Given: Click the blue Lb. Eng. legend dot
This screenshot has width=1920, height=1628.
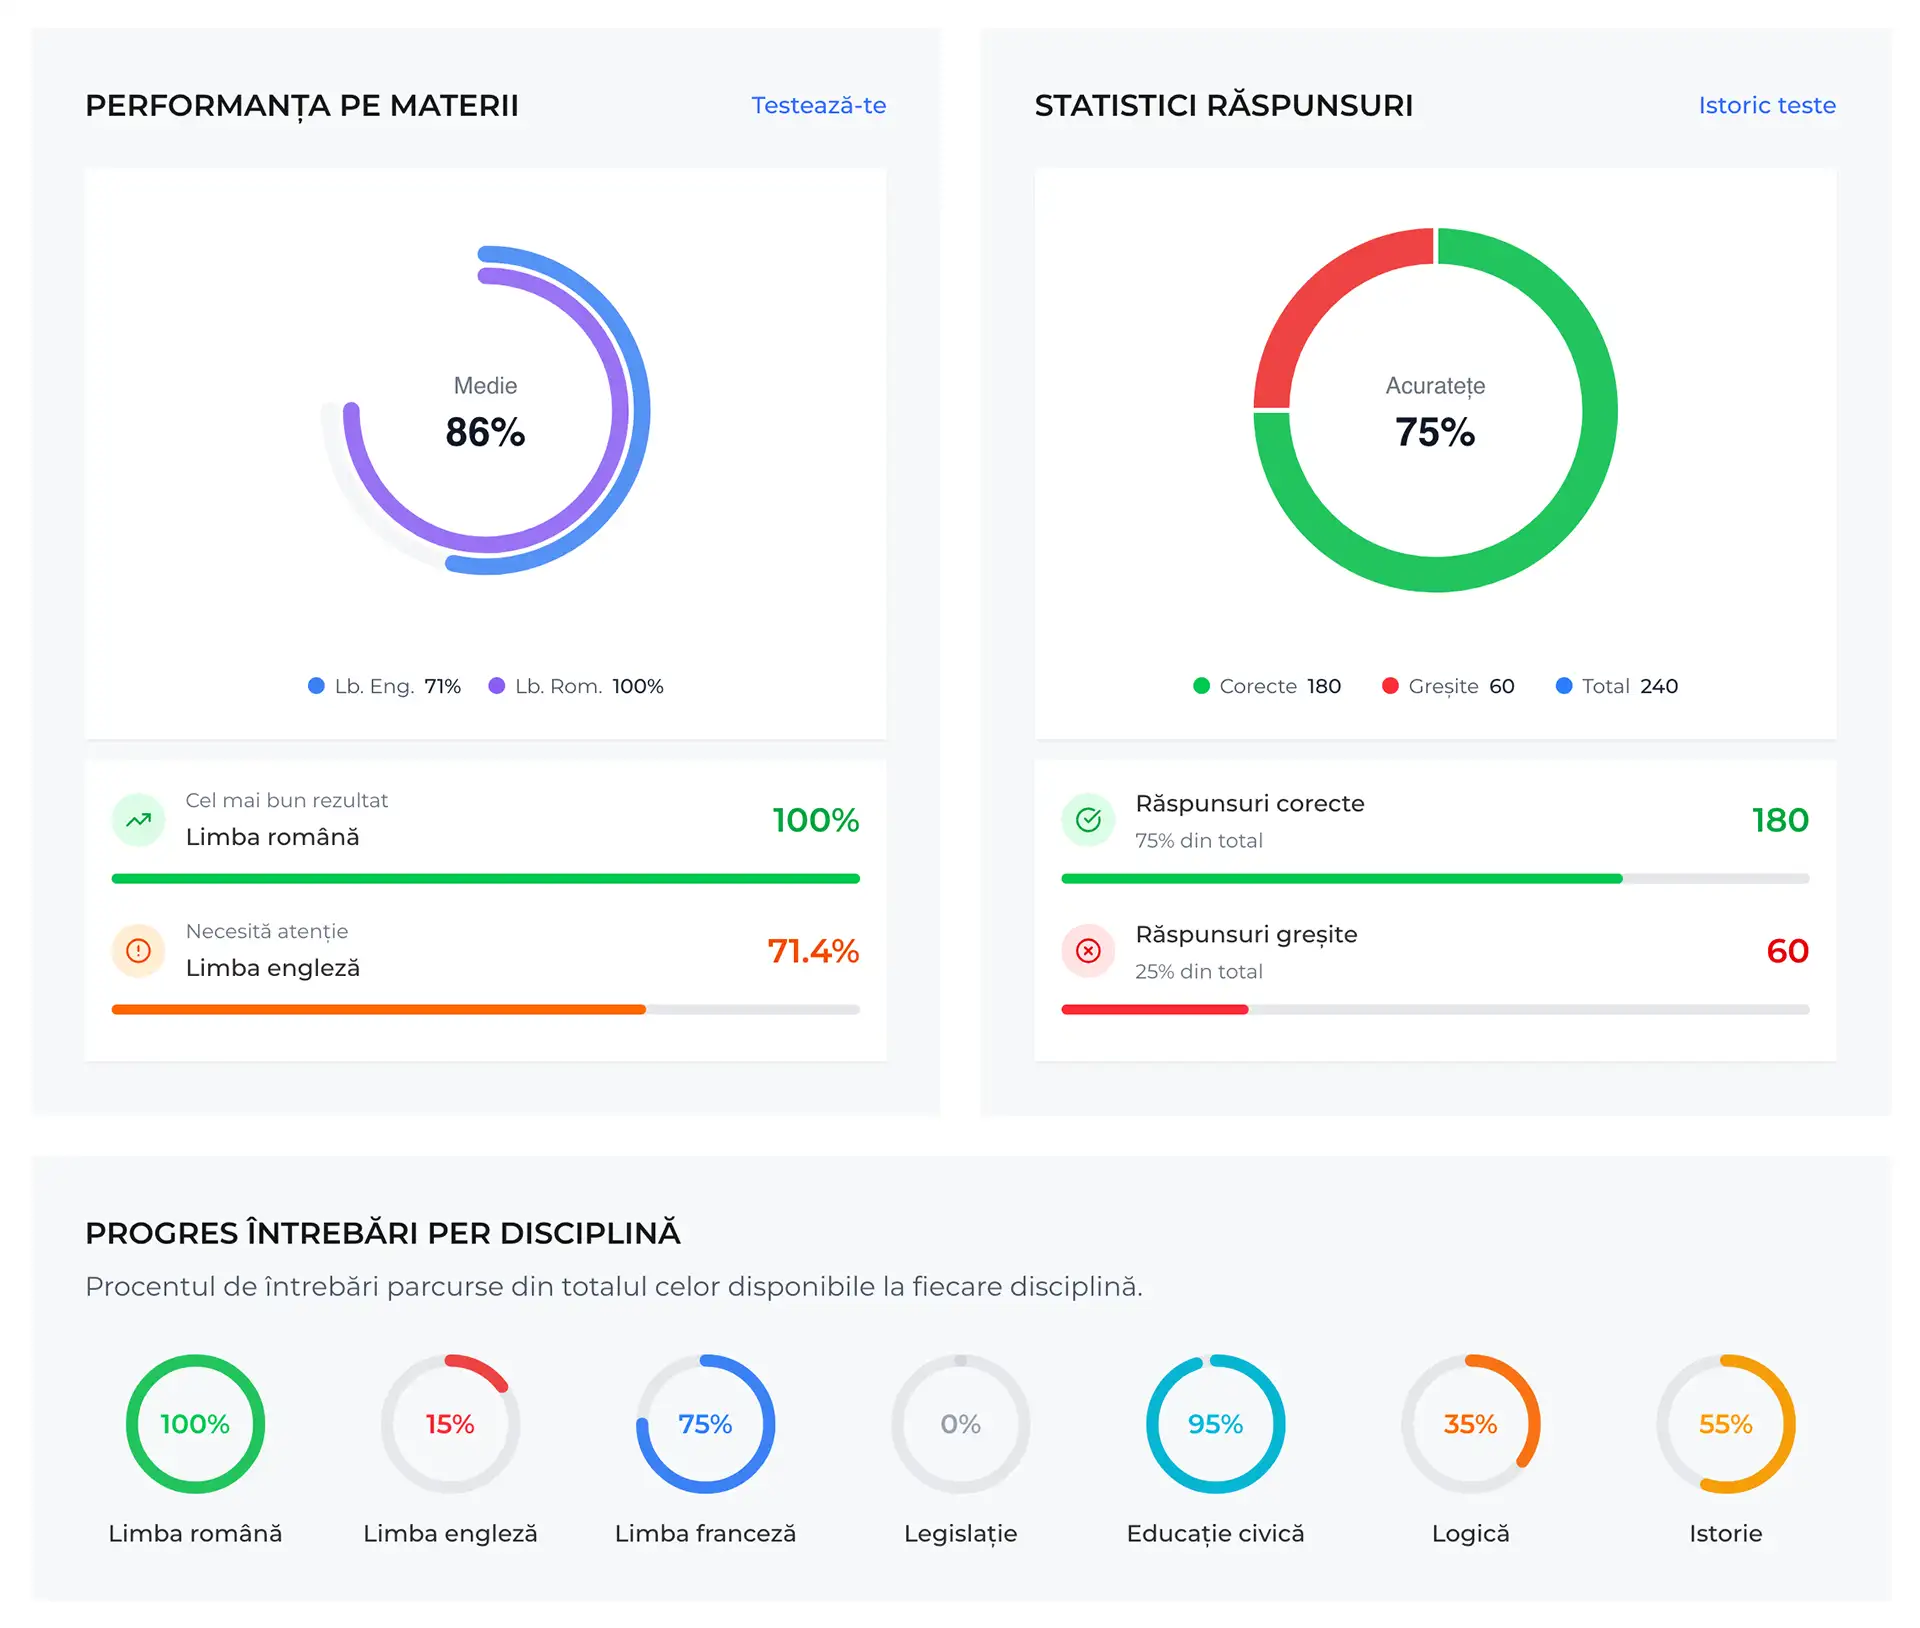Looking at the screenshot, I should (316, 686).
